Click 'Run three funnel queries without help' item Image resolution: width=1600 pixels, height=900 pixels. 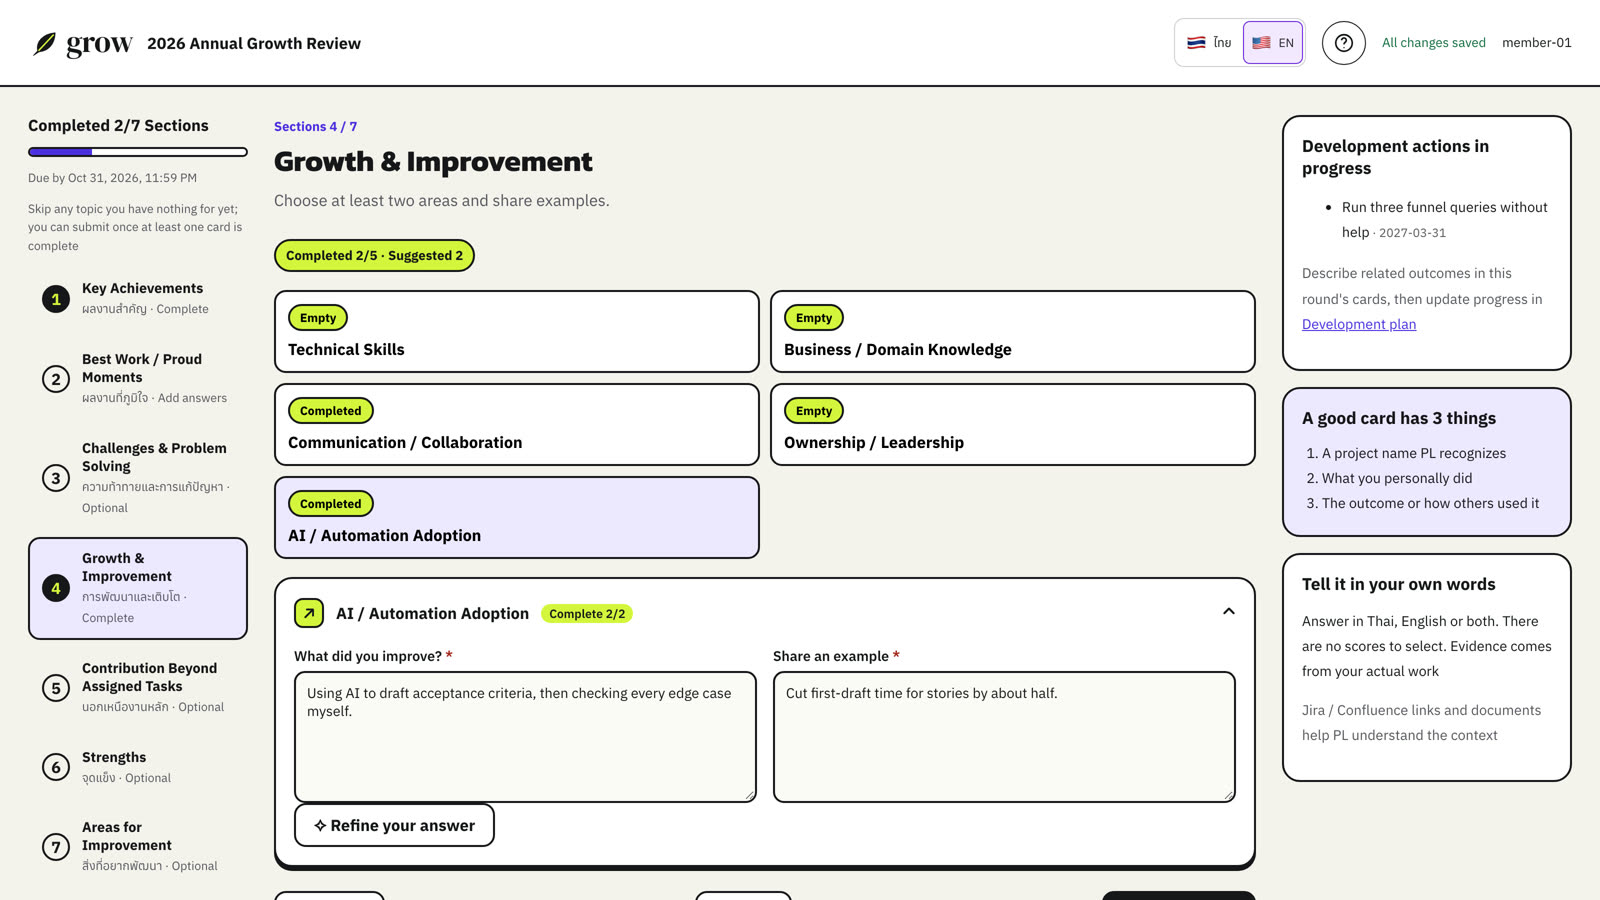pyautogui.click(x=1445, y=219)
